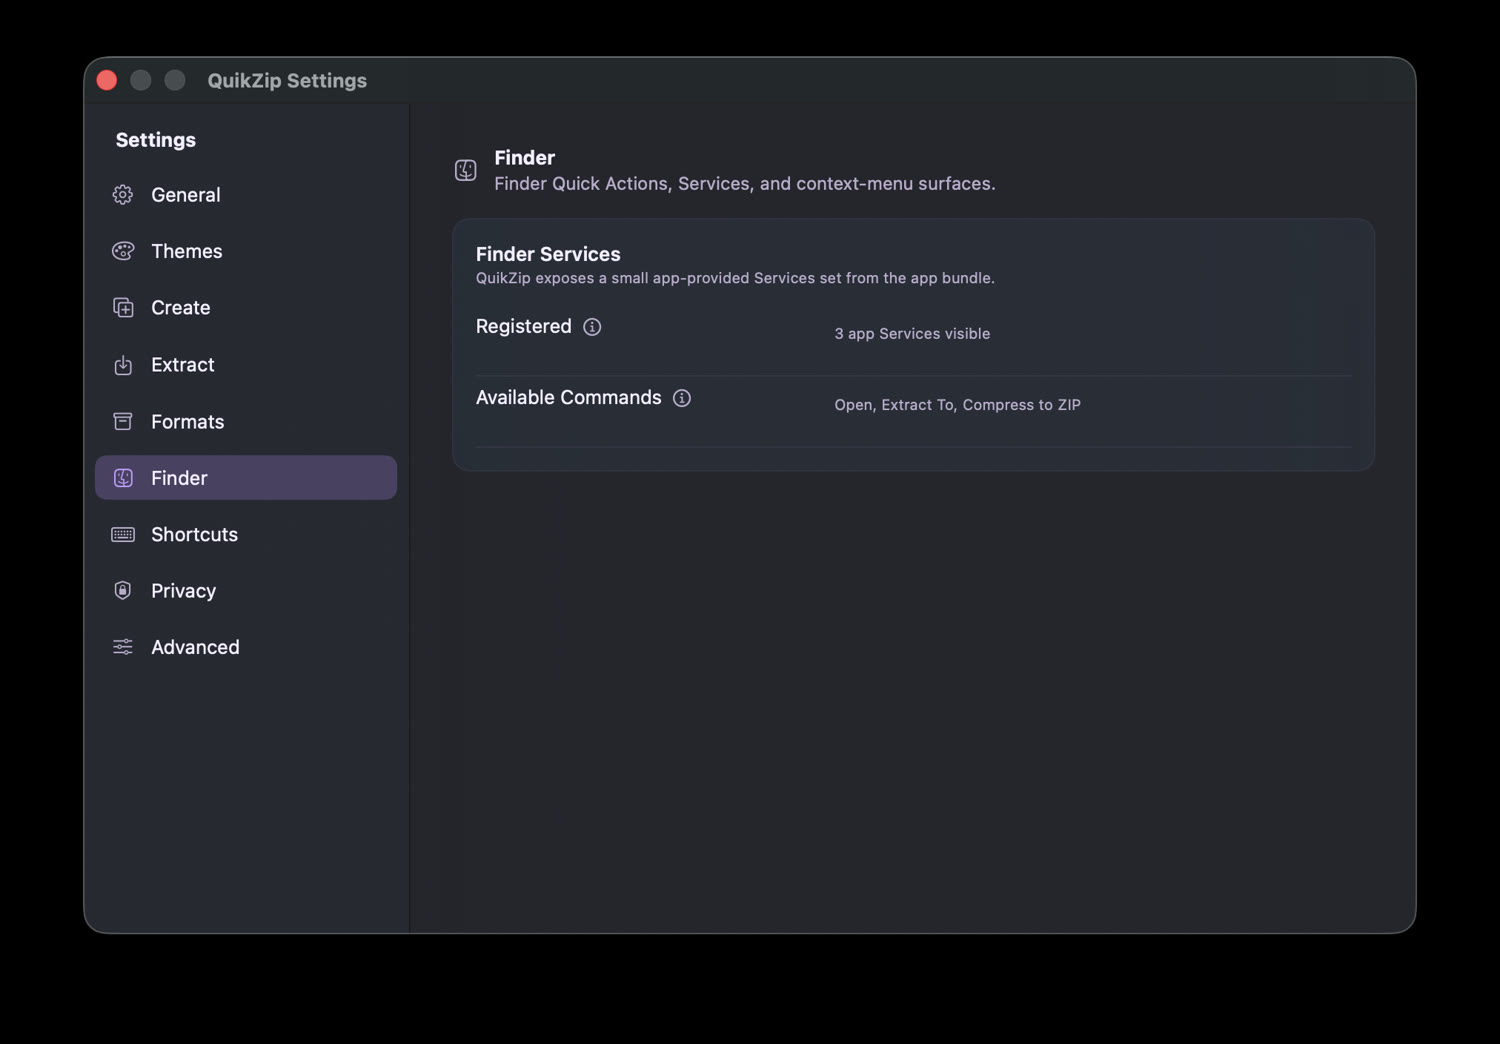Image resolution: width=1500 pixels, height=1044 pixels.
Task: Click the Finder icon in the page header
Action: click(x=466, y=170)
